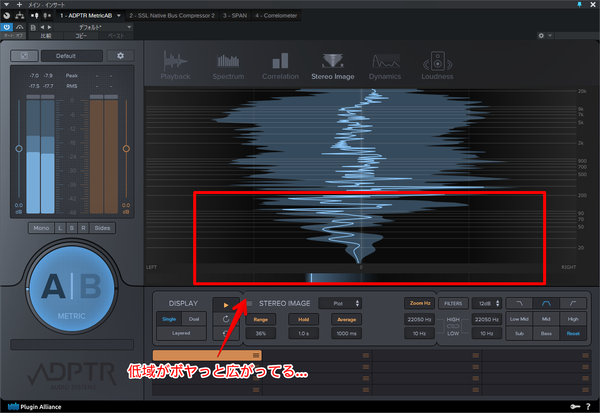Screen dimensions: 600x413
Task: Open MetricAB settings gear
Action: click(120, 56)
